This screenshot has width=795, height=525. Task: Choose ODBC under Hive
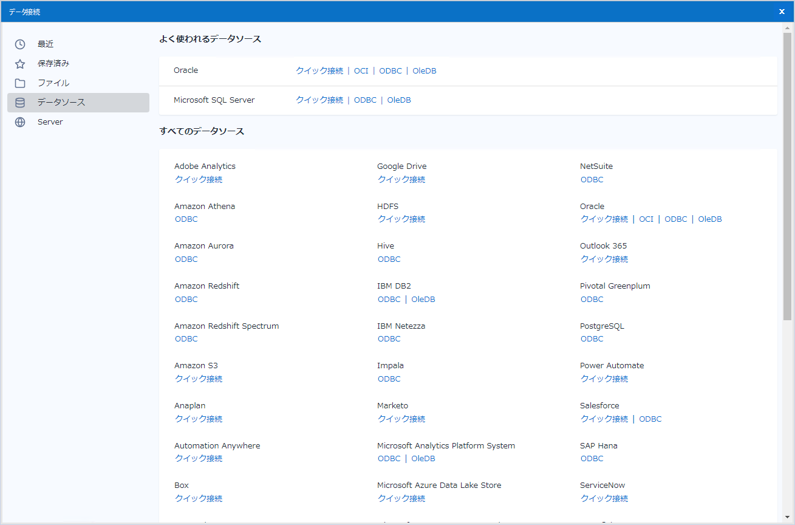(389, 259)
